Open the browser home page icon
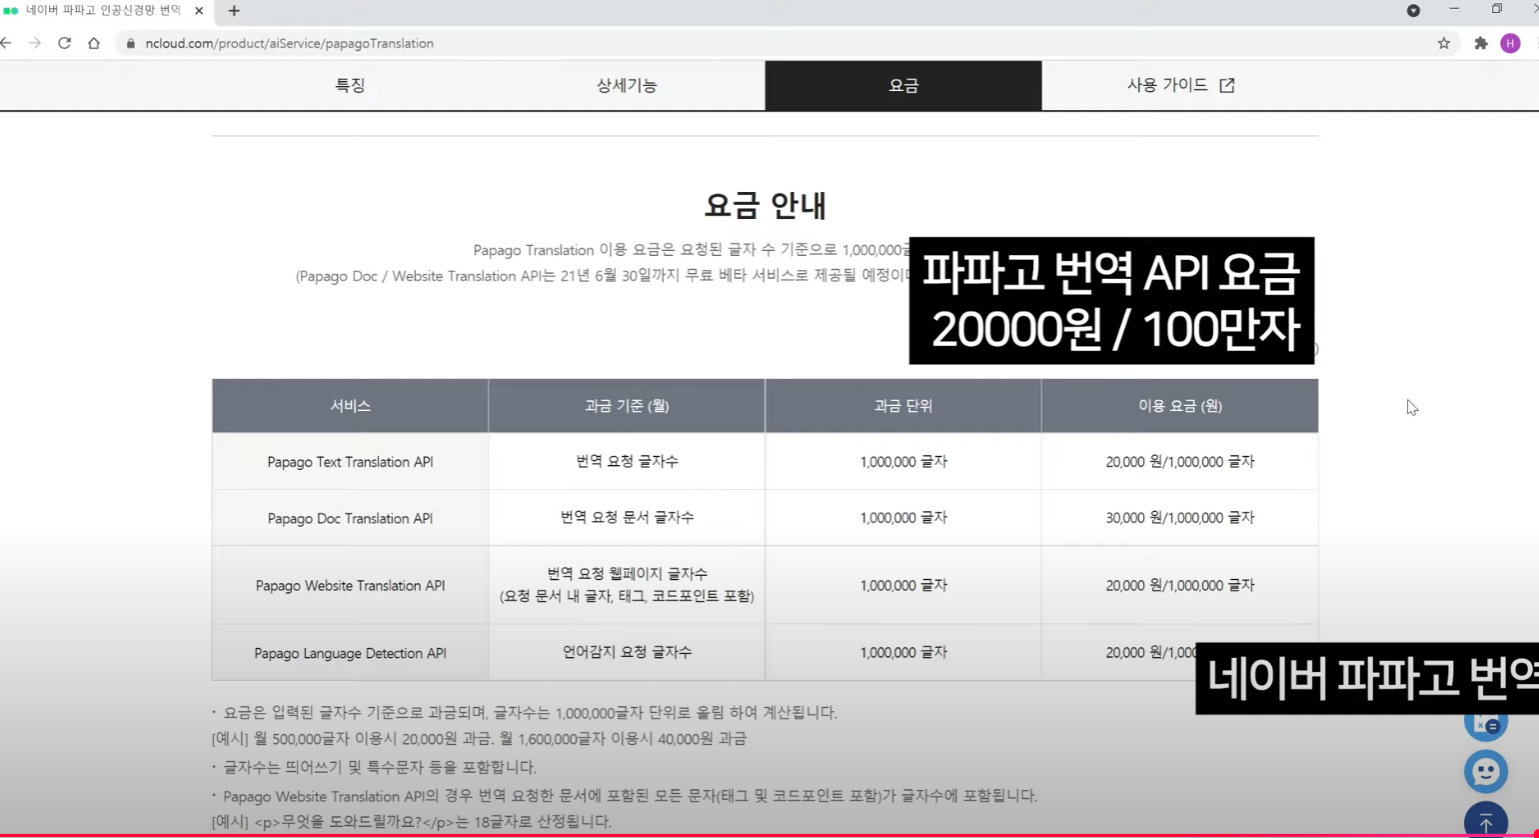This screenshot has height=838, width=1539. 94,43
